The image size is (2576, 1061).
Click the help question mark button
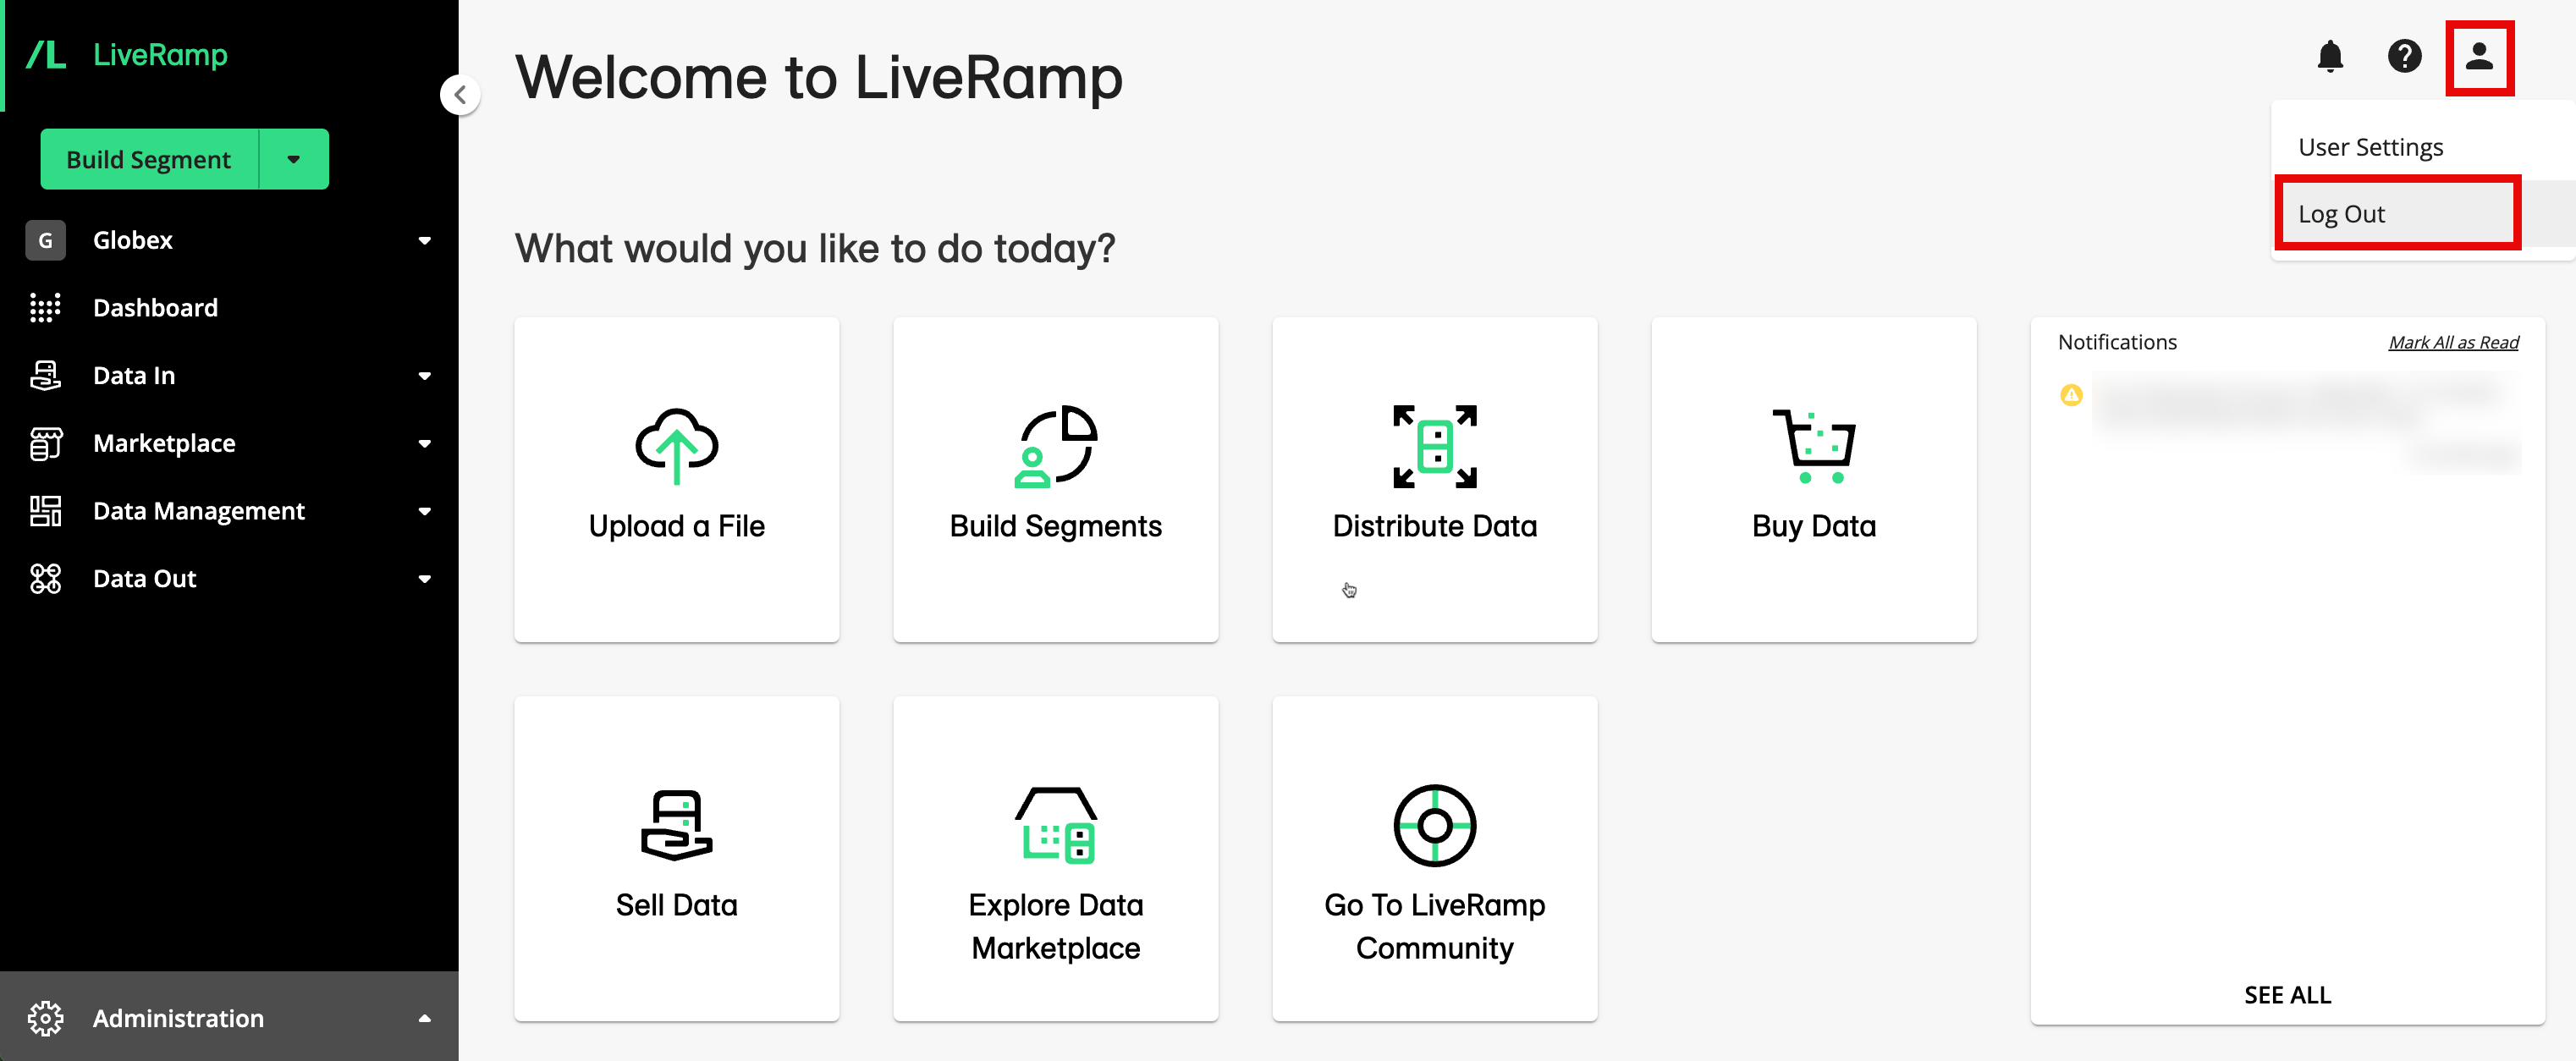tap(2403, 54)
